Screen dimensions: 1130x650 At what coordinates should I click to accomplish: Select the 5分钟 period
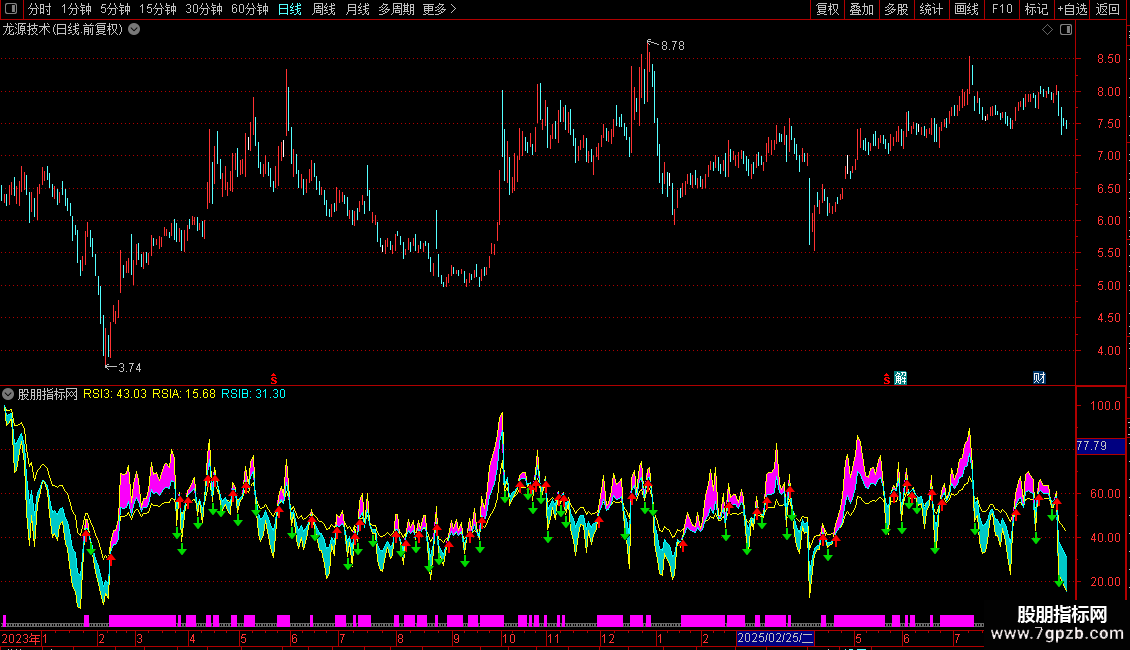click(x=115, y=9)
